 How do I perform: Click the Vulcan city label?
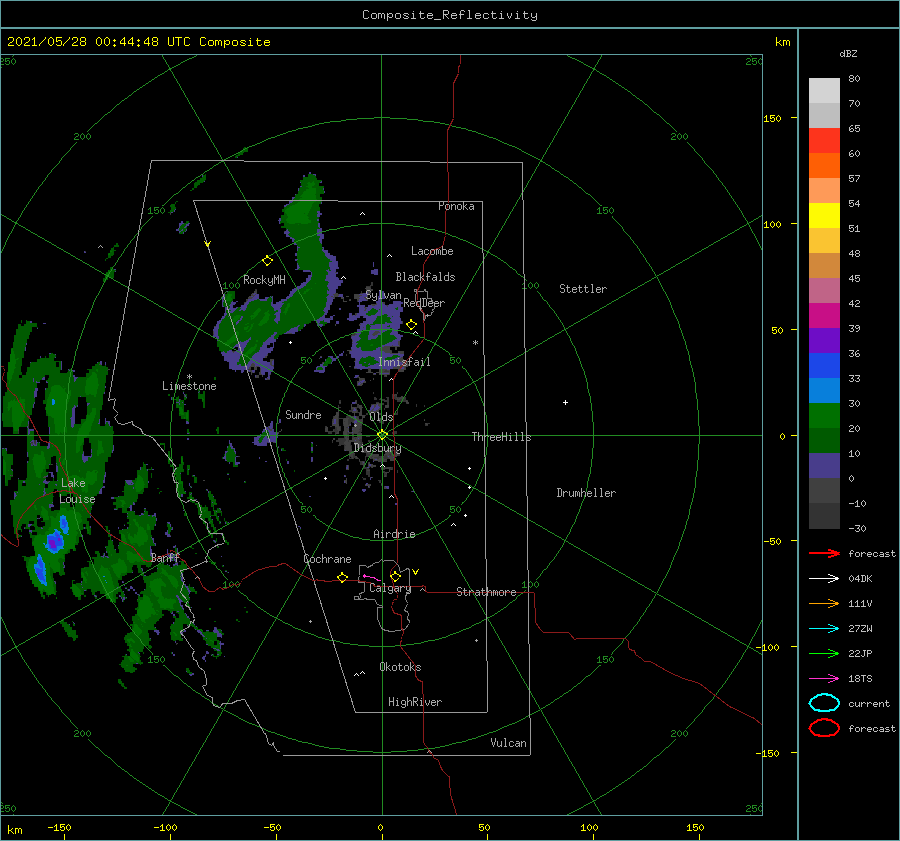coord(509,742)
